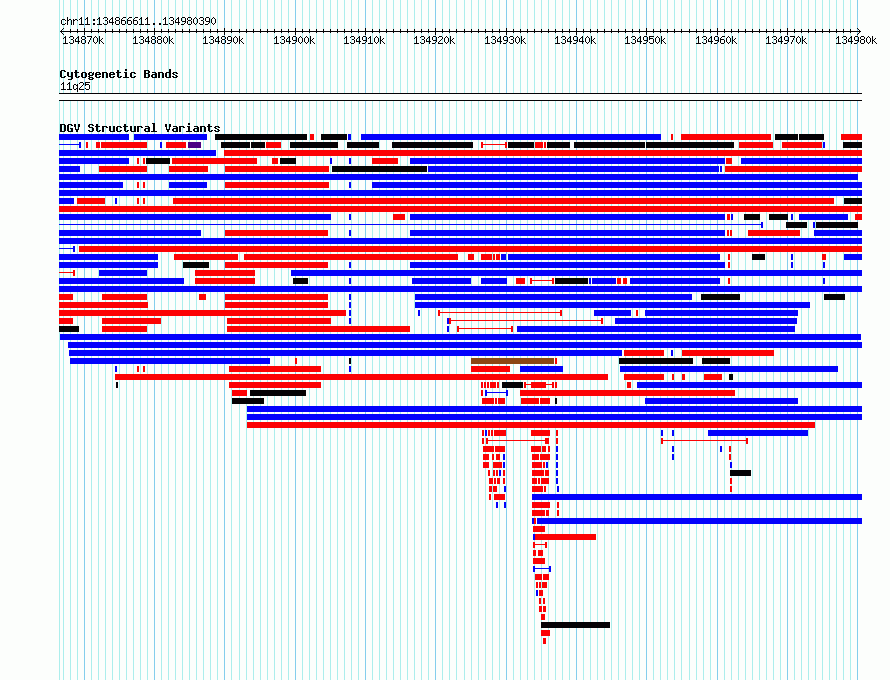Select the red bracketed variant from 134922k to 134944k
The height and width of the screenshot is (680, 890).
pyautogui.click(x=526, y=321)
